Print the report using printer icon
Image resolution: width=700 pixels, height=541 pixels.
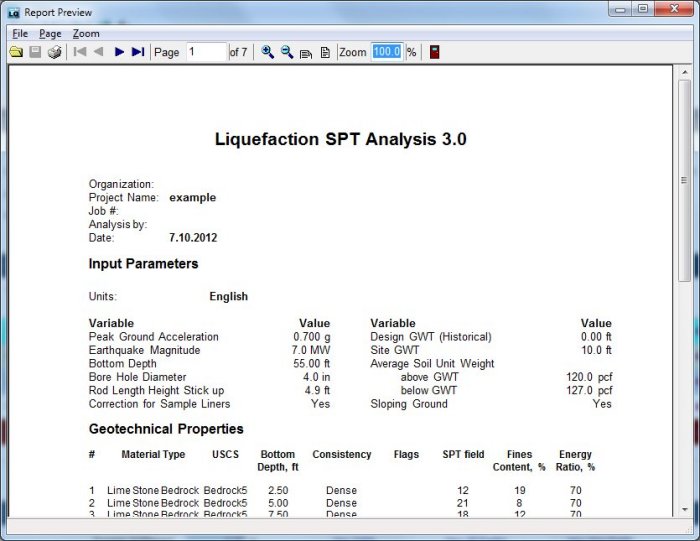click(54, 52)
